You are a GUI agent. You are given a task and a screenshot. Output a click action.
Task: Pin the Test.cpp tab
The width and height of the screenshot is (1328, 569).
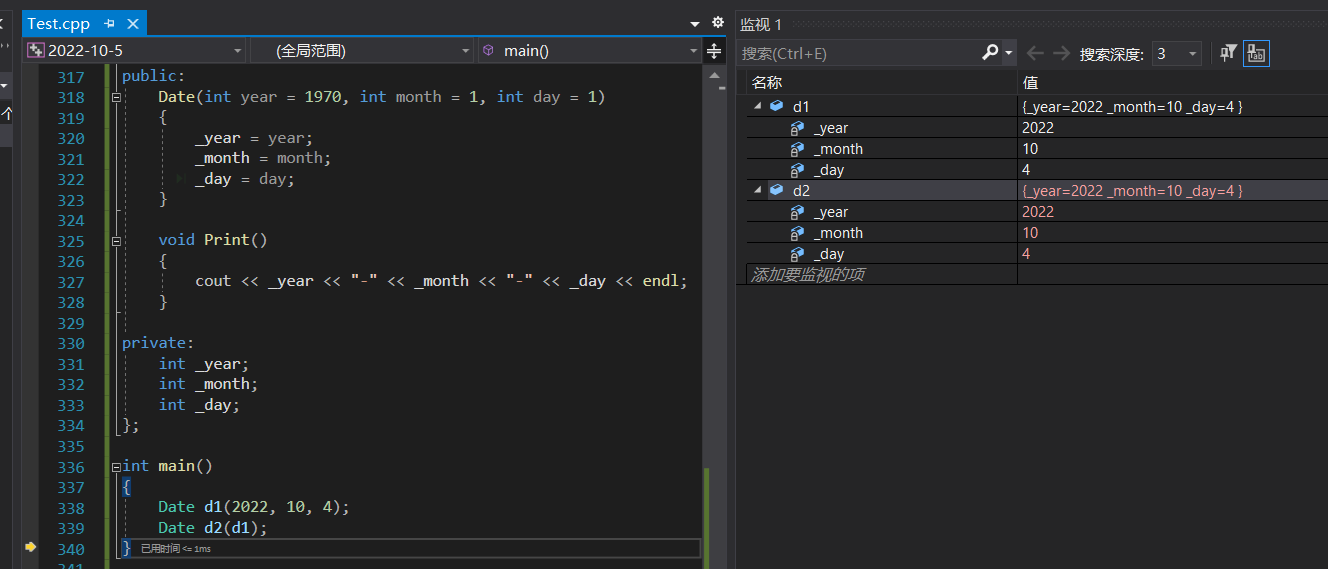[x=109, y=23]
